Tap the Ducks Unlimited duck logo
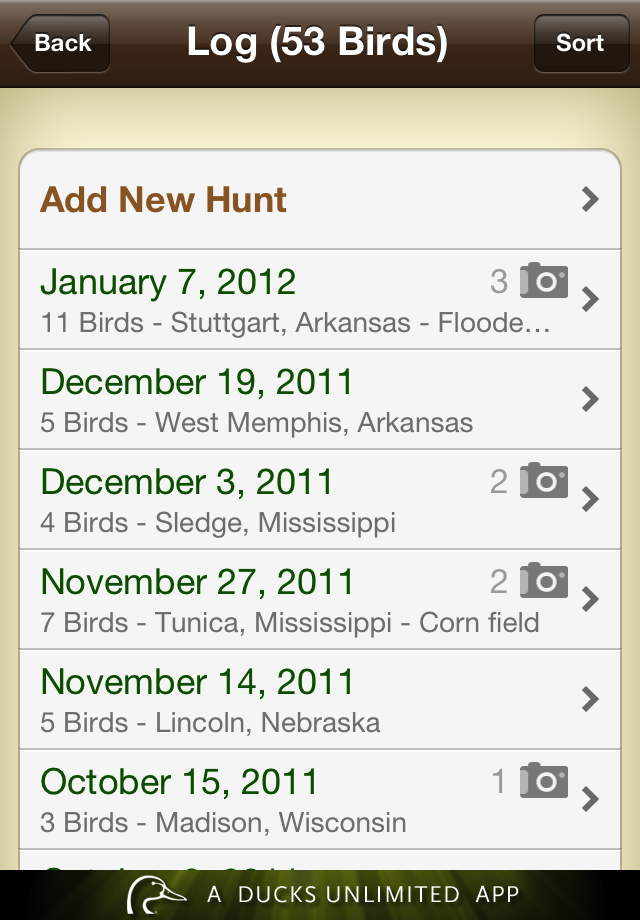Image resolution: width=640 pixels, height=920 pixels. (x=156, y=894)
